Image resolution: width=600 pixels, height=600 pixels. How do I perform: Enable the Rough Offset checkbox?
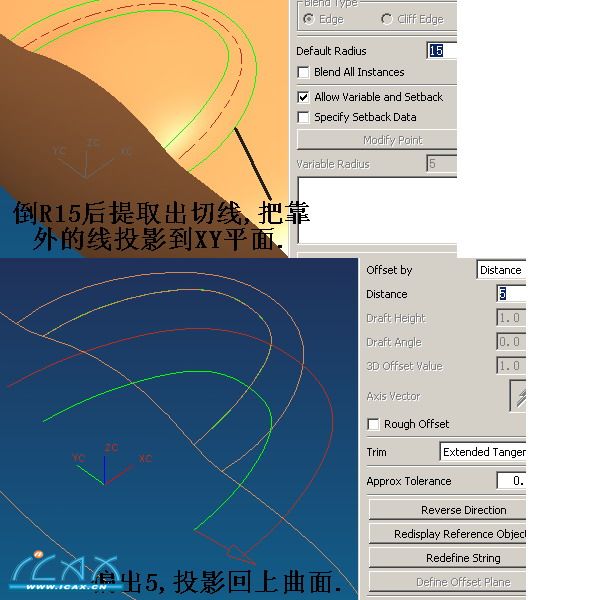click(373, 424)
